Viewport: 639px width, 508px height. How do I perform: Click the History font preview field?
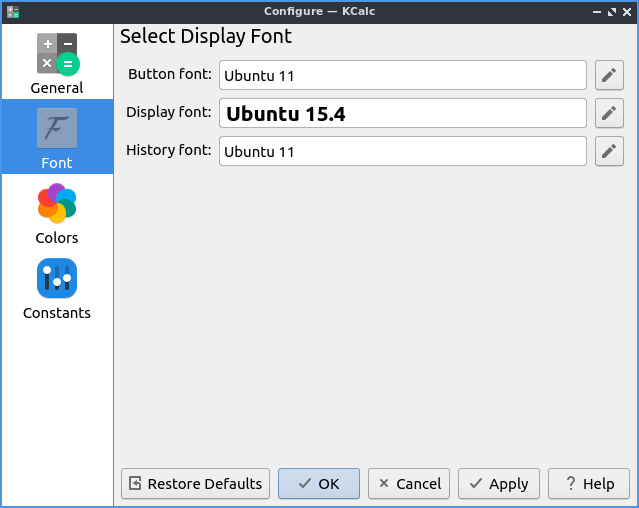402,151
